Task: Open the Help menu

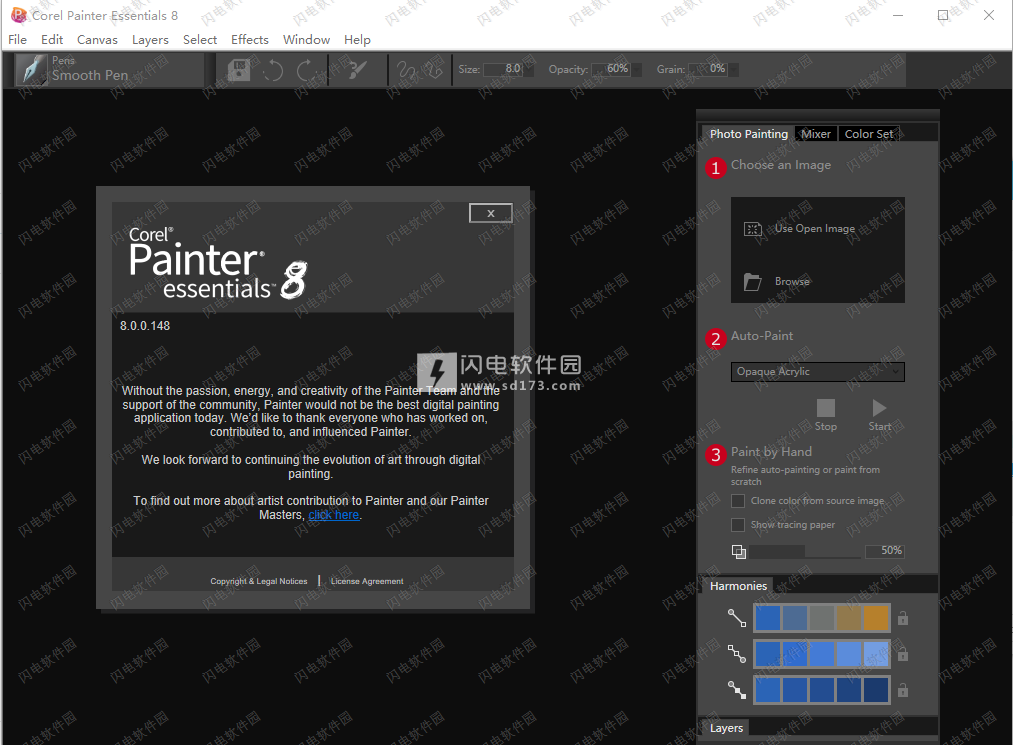Action: [x=357, y=40]
